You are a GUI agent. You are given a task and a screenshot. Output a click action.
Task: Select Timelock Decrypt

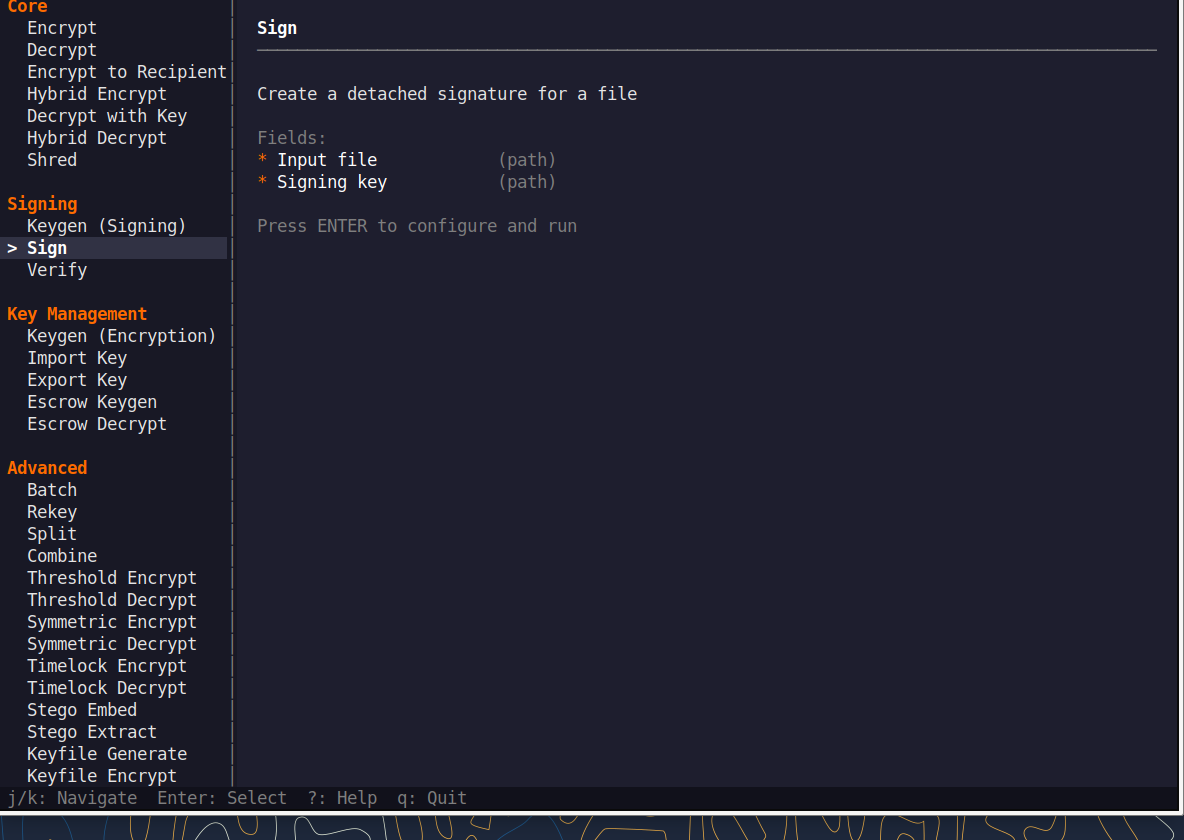106,687
